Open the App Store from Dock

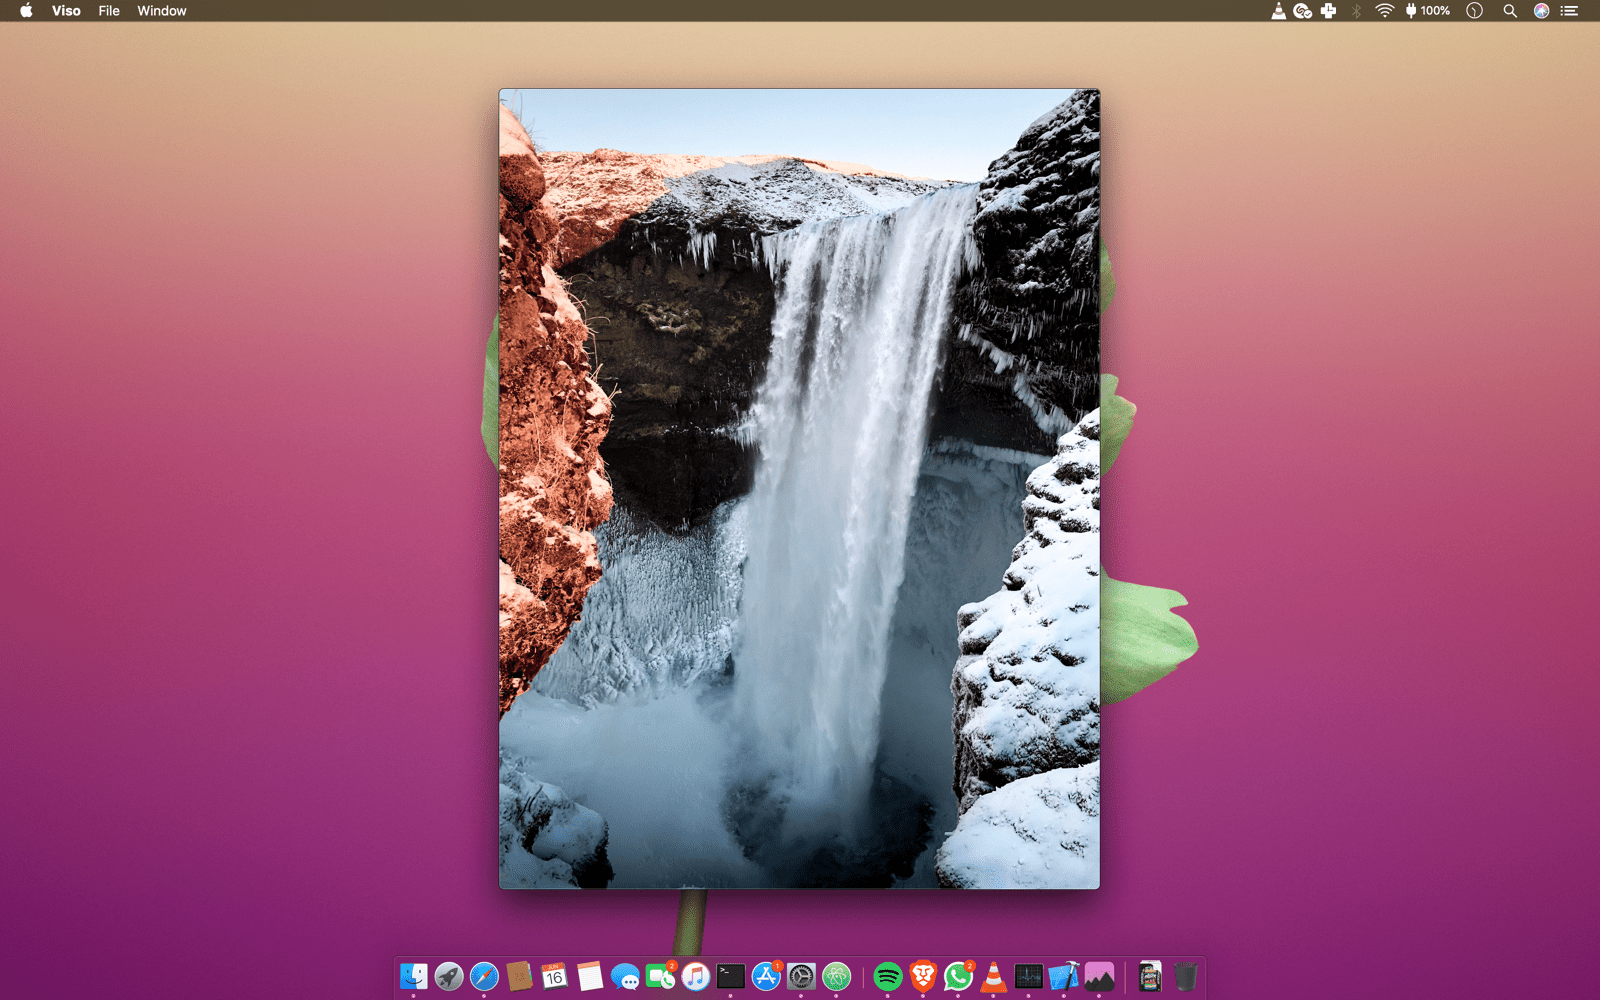click(x=766, y=976)
